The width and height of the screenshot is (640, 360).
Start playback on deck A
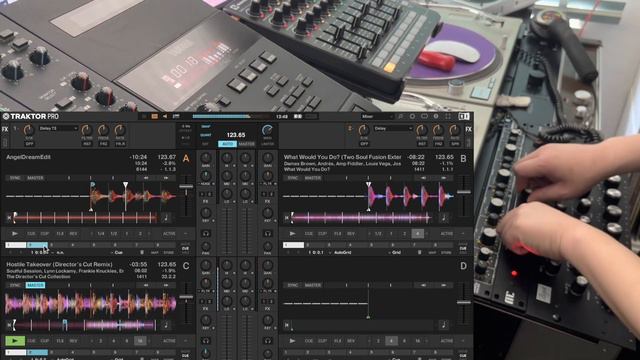[15, 233]
